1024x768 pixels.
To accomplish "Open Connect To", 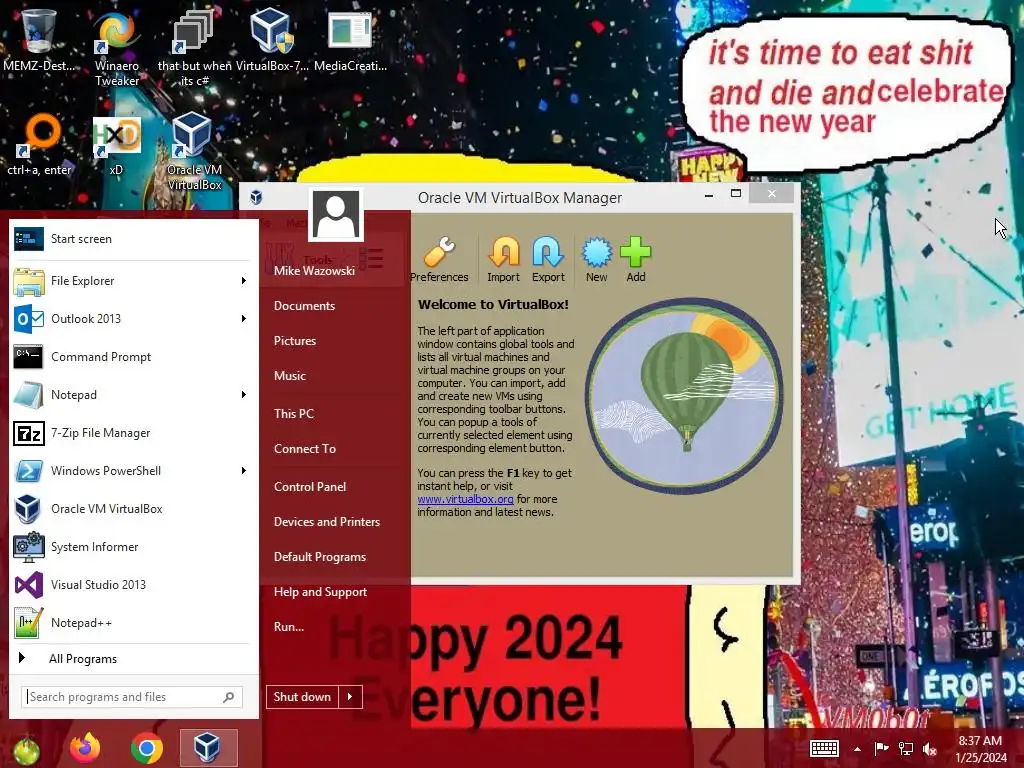I will (305, 449).
